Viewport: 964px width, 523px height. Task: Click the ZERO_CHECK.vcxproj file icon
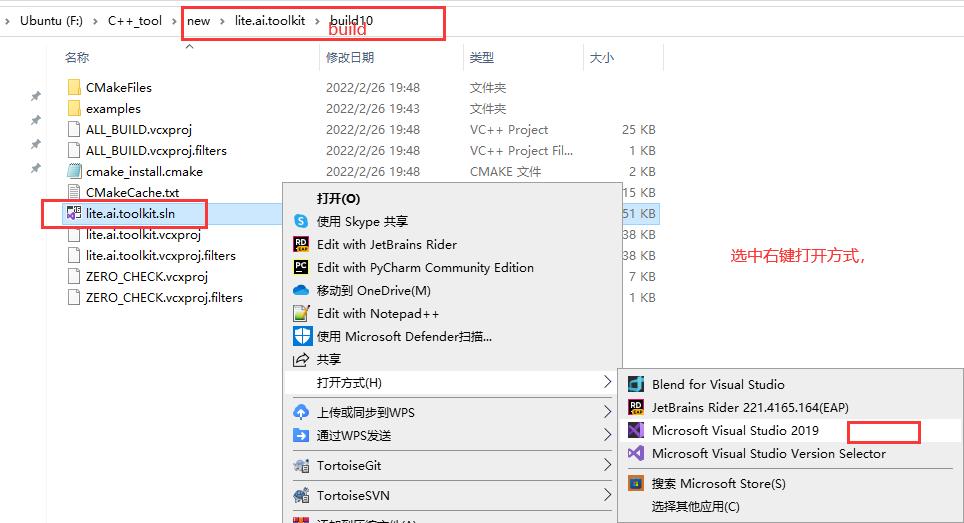tap(74, 277)
